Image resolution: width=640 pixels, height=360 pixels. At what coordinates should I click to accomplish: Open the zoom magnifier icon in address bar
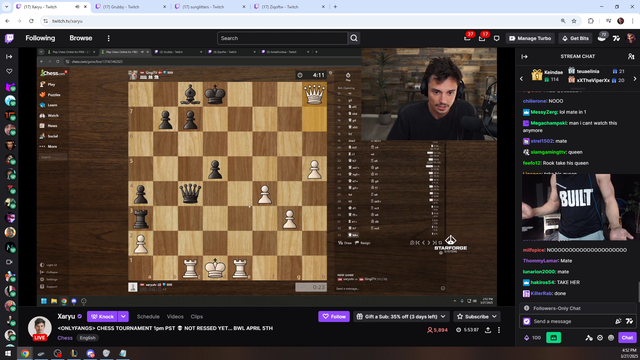tap(563, 21)
